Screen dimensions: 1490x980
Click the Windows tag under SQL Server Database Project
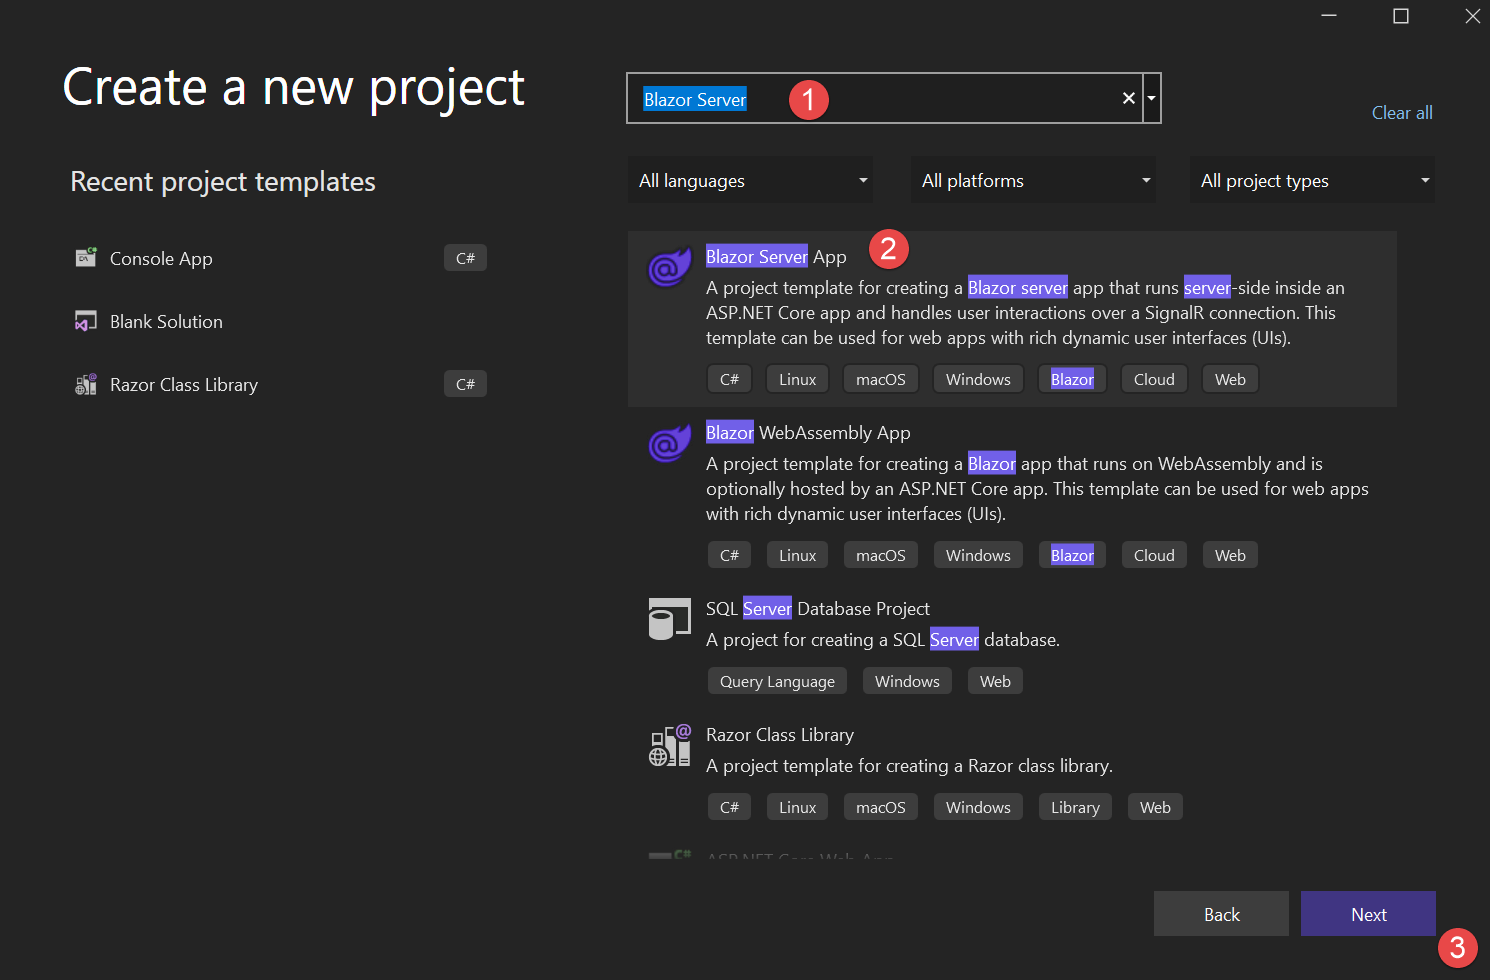(x=907, y=681)
